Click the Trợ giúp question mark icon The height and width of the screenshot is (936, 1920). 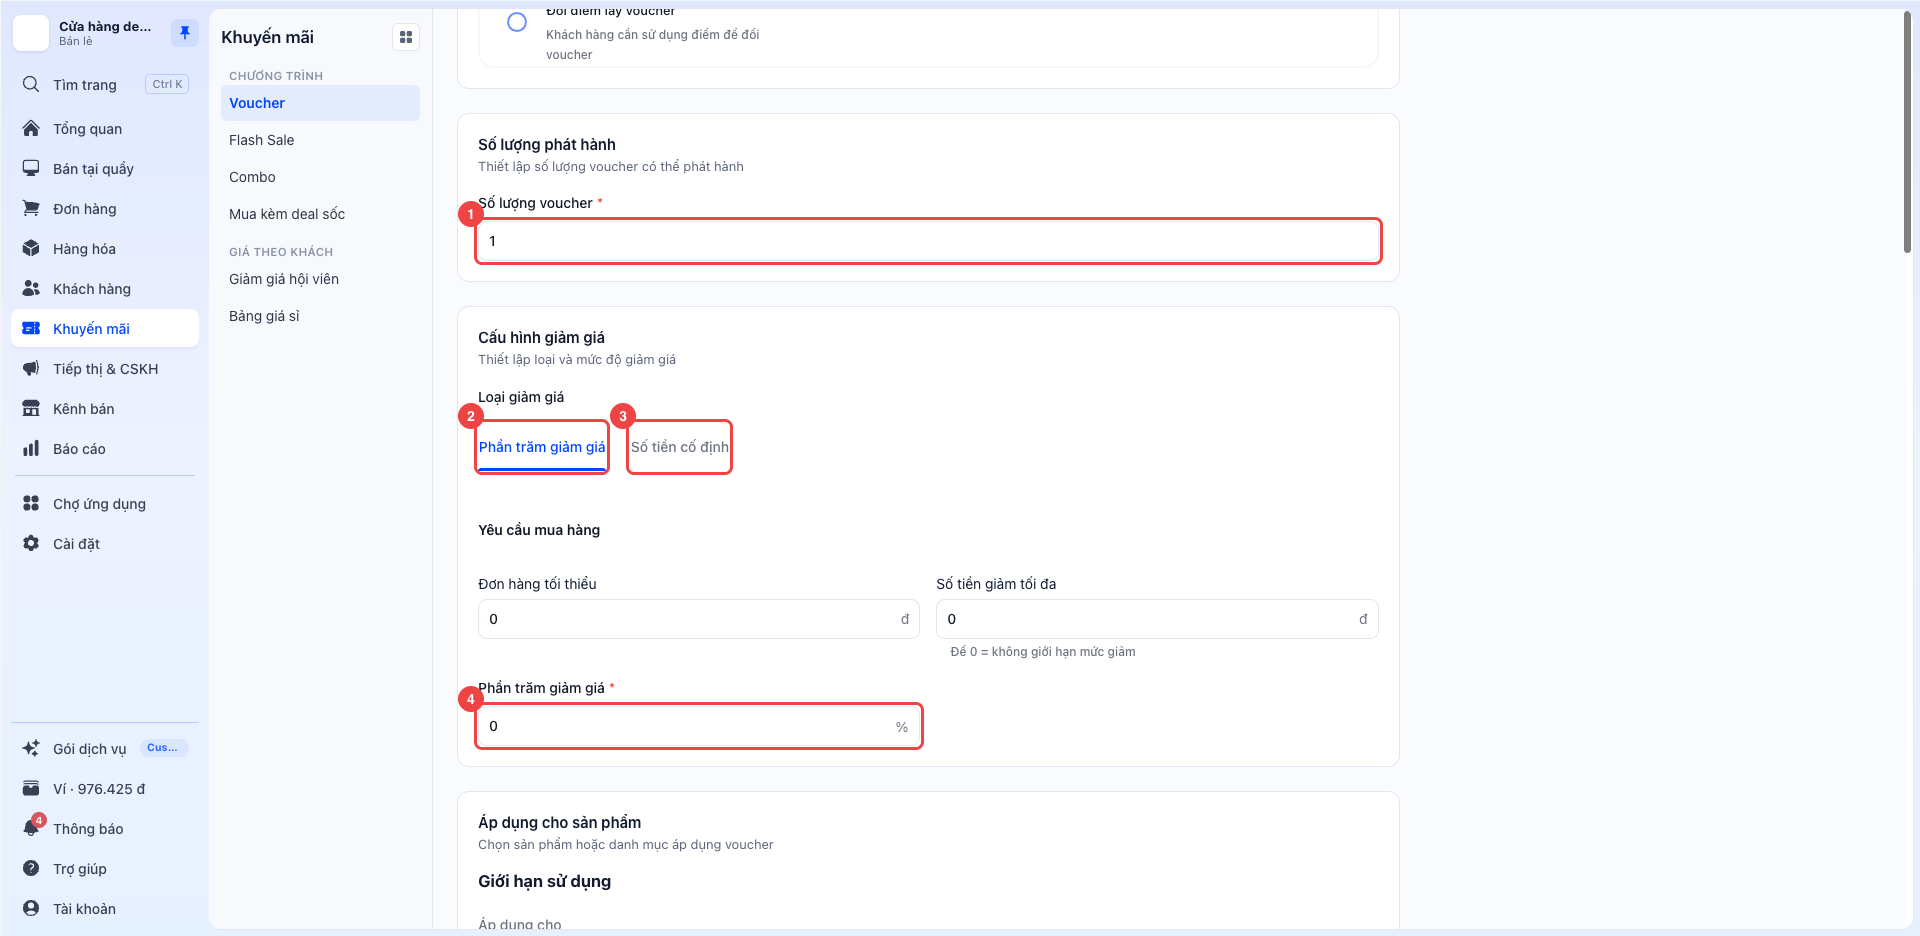(x=31, y=868)
